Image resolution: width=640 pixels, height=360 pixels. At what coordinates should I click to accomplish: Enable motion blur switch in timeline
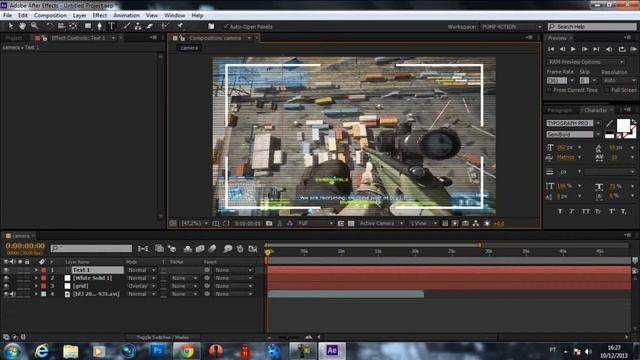(213, 248)
